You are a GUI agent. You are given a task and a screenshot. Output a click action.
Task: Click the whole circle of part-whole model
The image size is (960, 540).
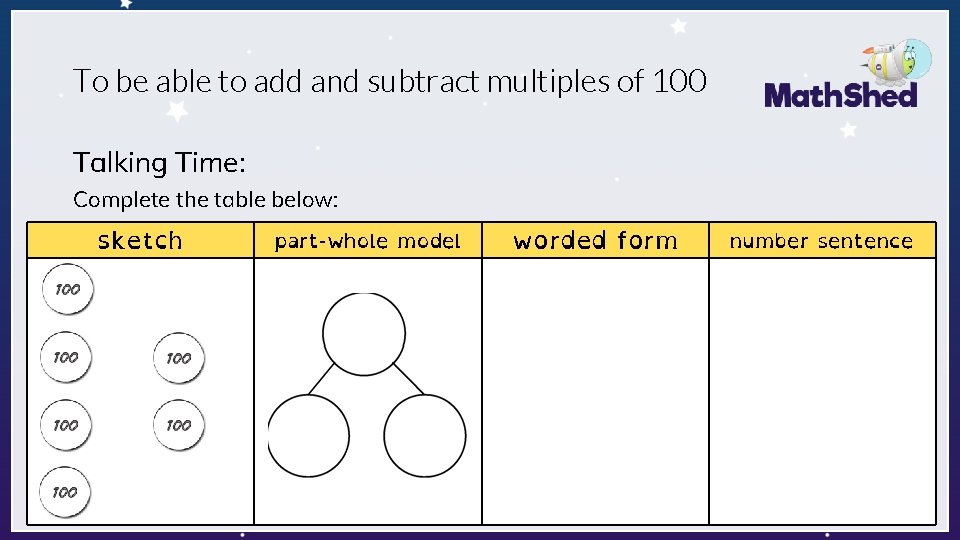pyautogui.click(x=364, y=334)
